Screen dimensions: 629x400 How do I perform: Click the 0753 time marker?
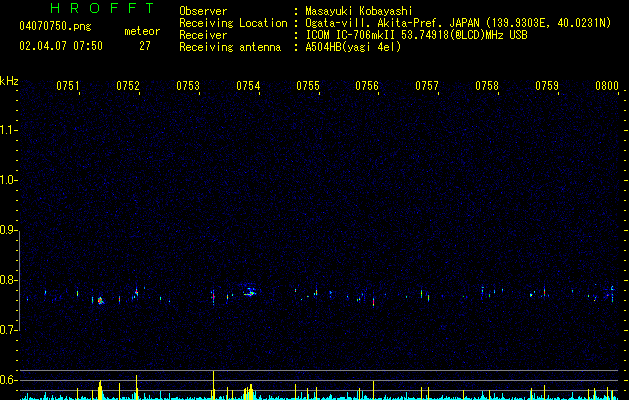pos(188,86)
